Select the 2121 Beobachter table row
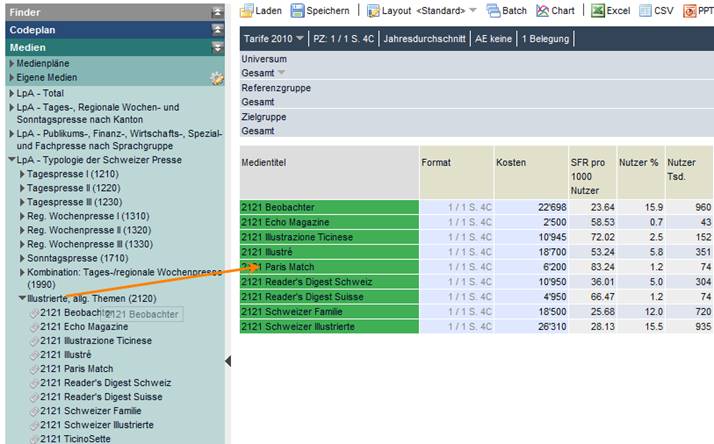This screenshot has height=444, width=714. [329, 207]
